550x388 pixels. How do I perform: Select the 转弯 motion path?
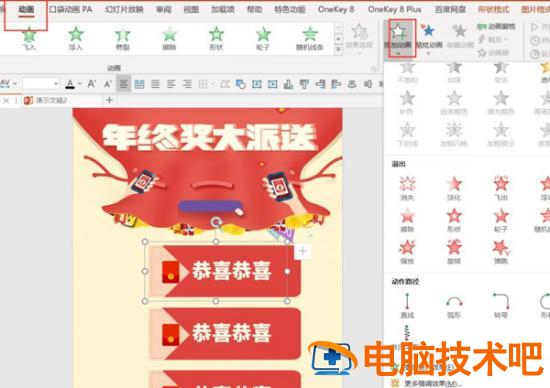point(501,306)
